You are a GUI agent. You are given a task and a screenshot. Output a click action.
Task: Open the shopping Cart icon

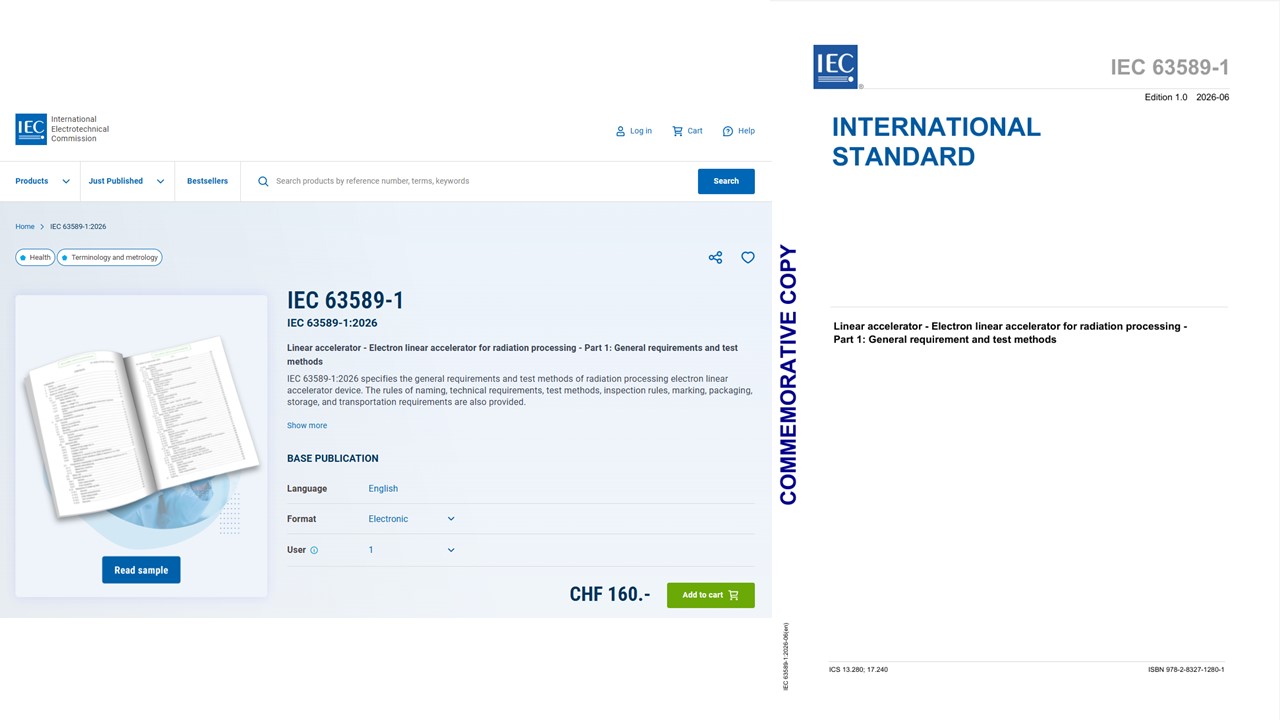tap(677, 131)
